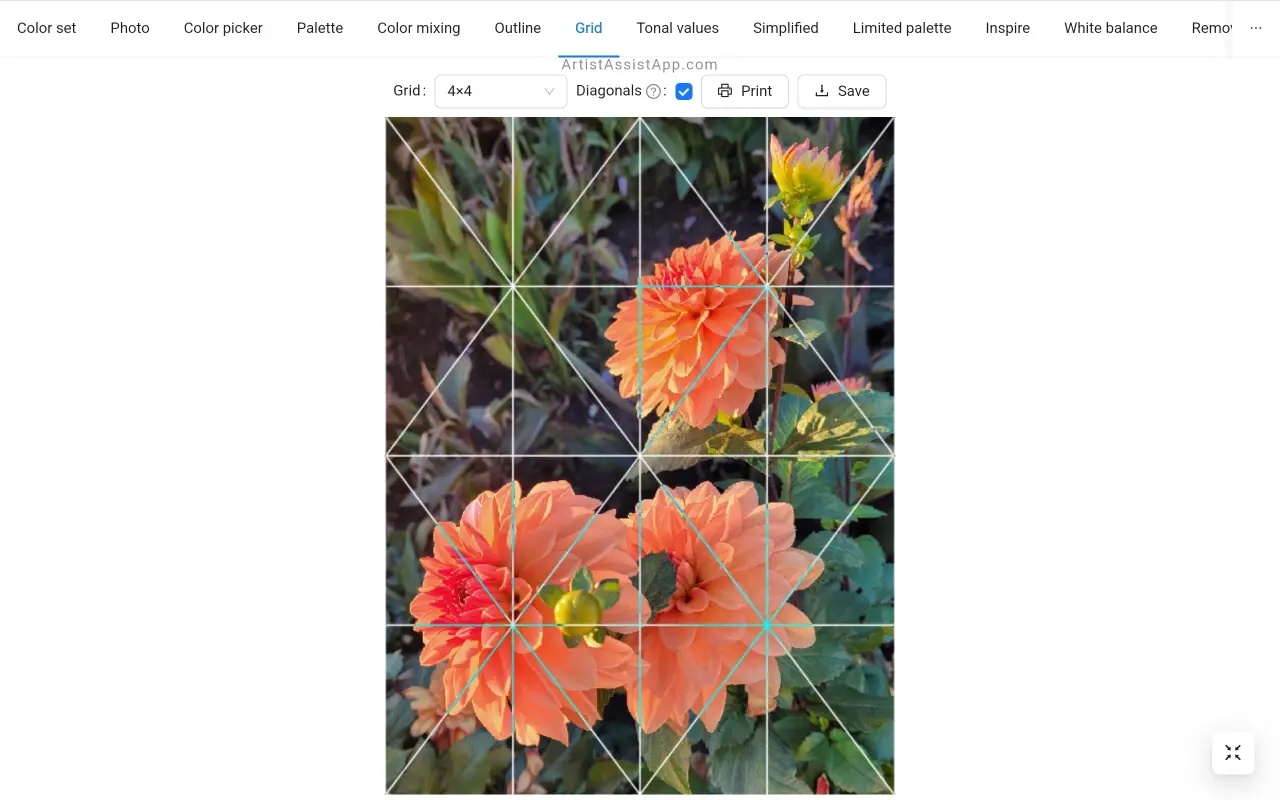Click the Print button
The width and height of the screenshot is (1280, 800).
click(x=745, y=91)
